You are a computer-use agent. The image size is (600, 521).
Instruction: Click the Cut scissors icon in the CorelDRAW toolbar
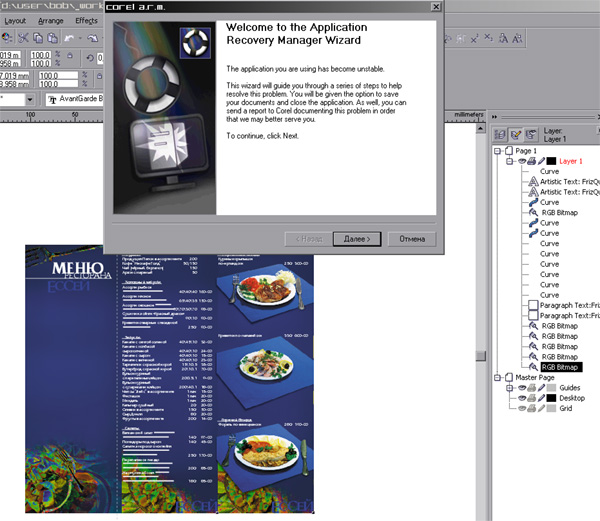tap(23, 38)
